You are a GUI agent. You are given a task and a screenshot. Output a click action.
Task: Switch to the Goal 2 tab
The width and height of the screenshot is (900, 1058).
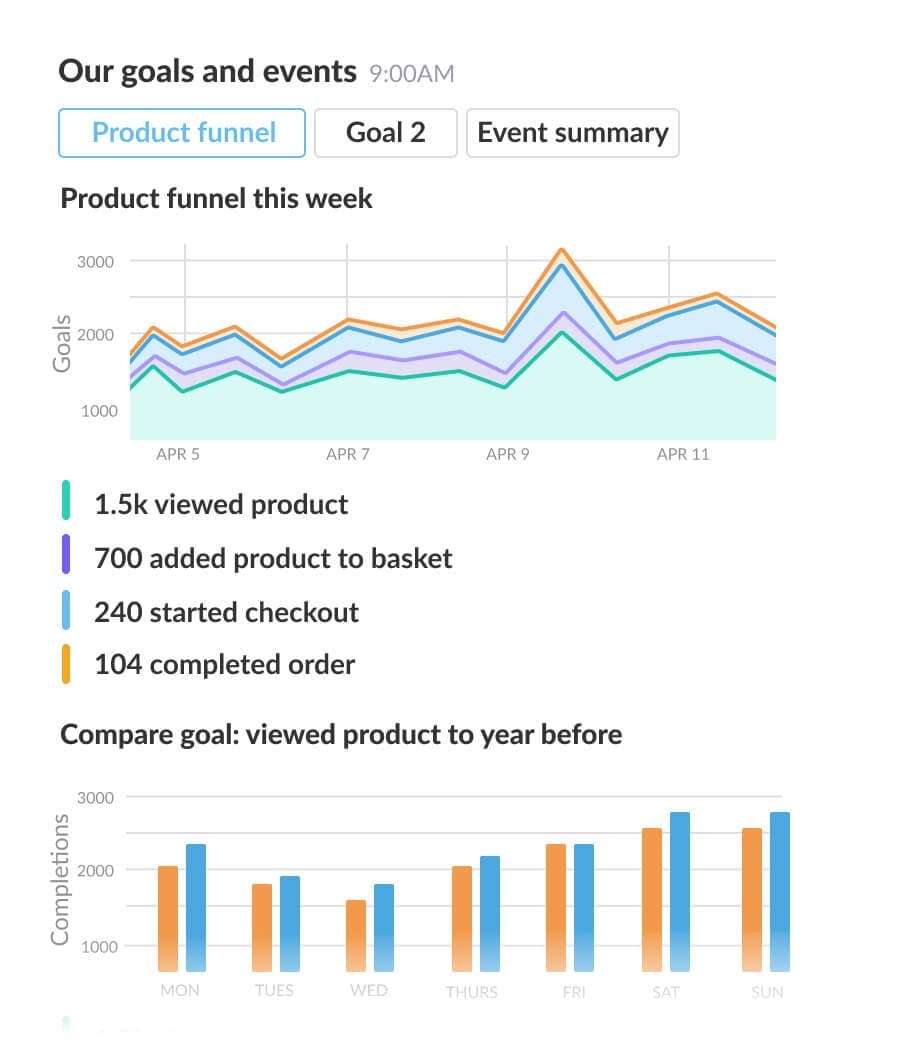pyautogui.click(x=386, y=133)
